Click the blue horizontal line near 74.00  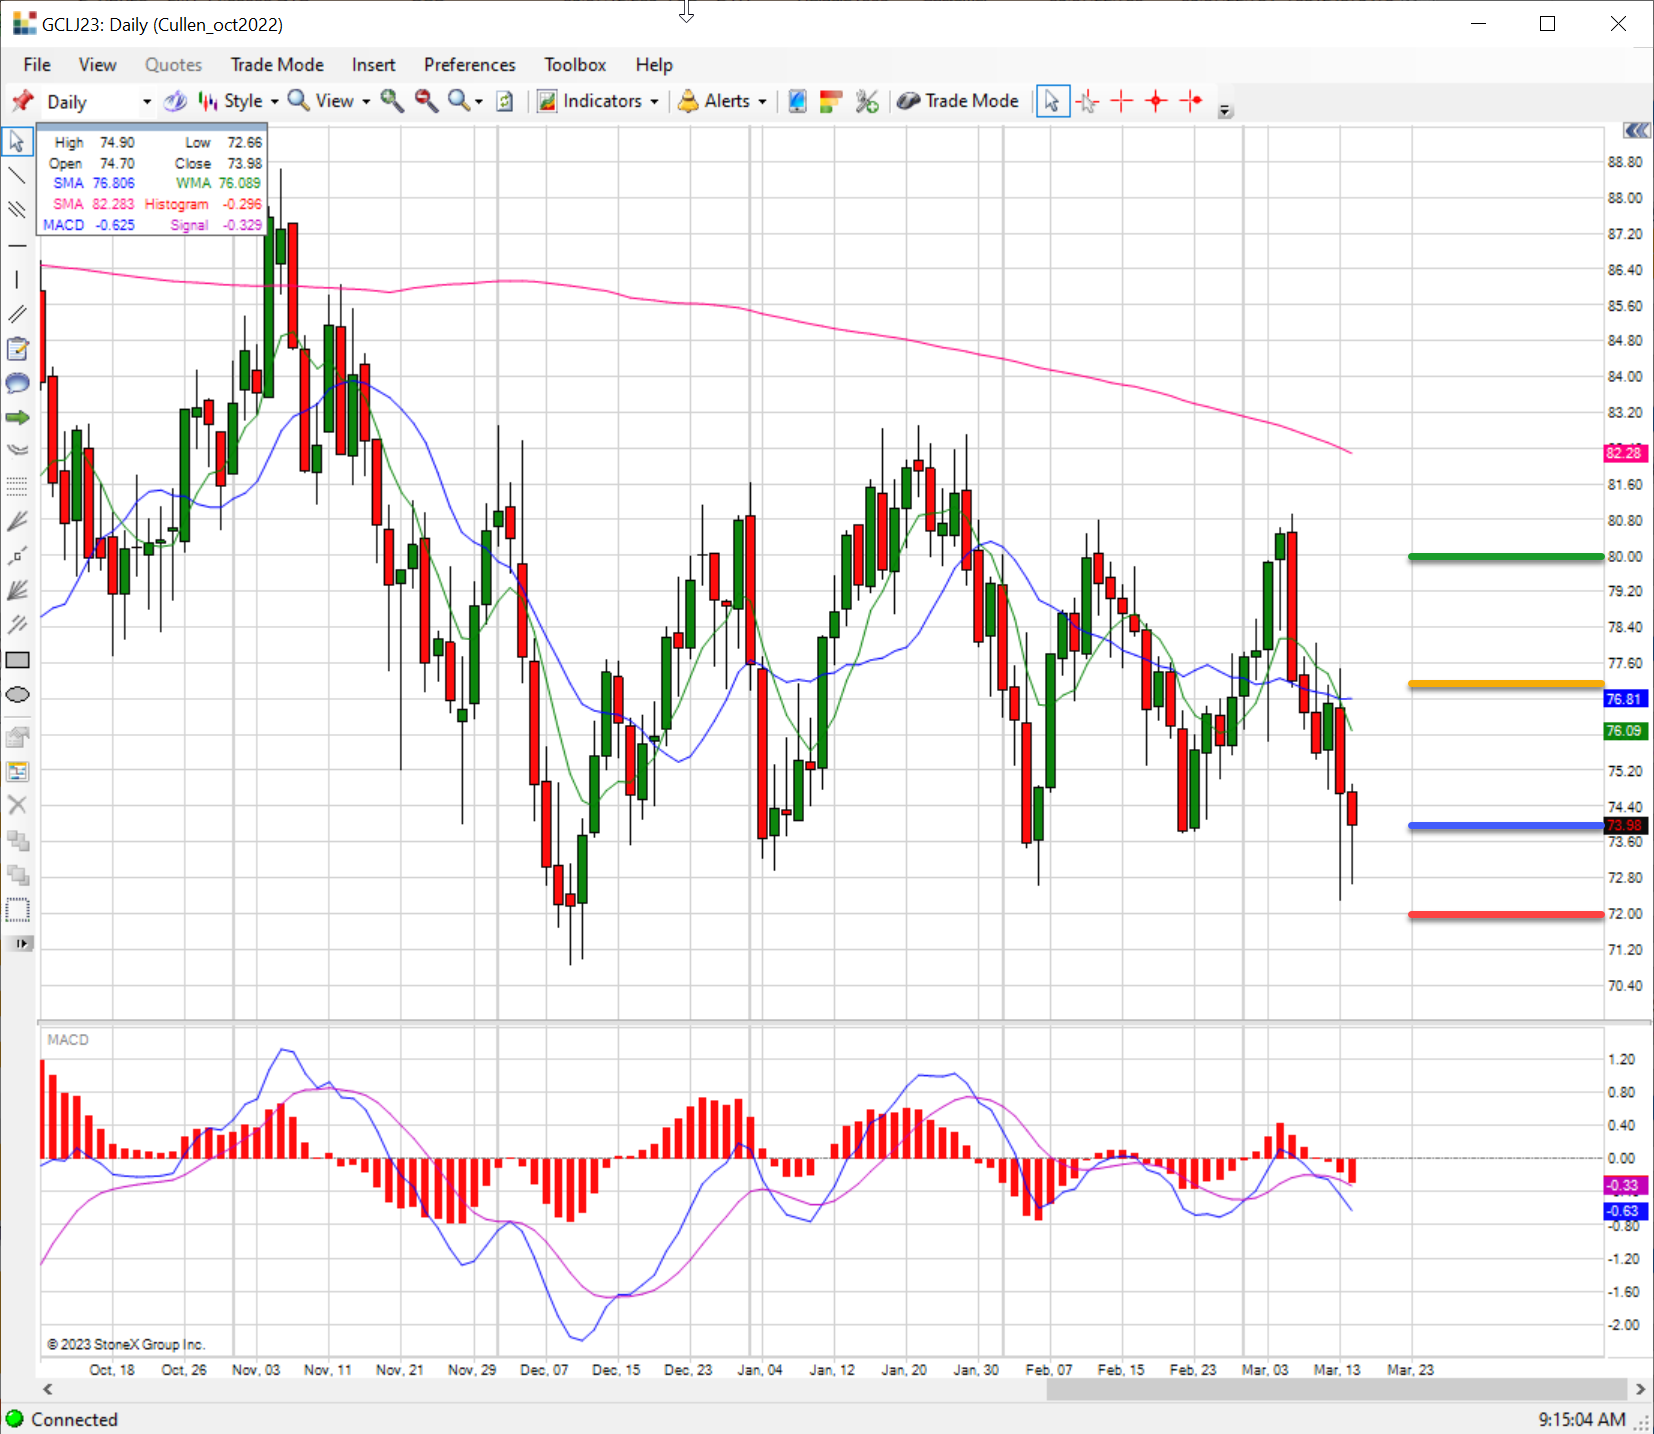[1505, 826]
